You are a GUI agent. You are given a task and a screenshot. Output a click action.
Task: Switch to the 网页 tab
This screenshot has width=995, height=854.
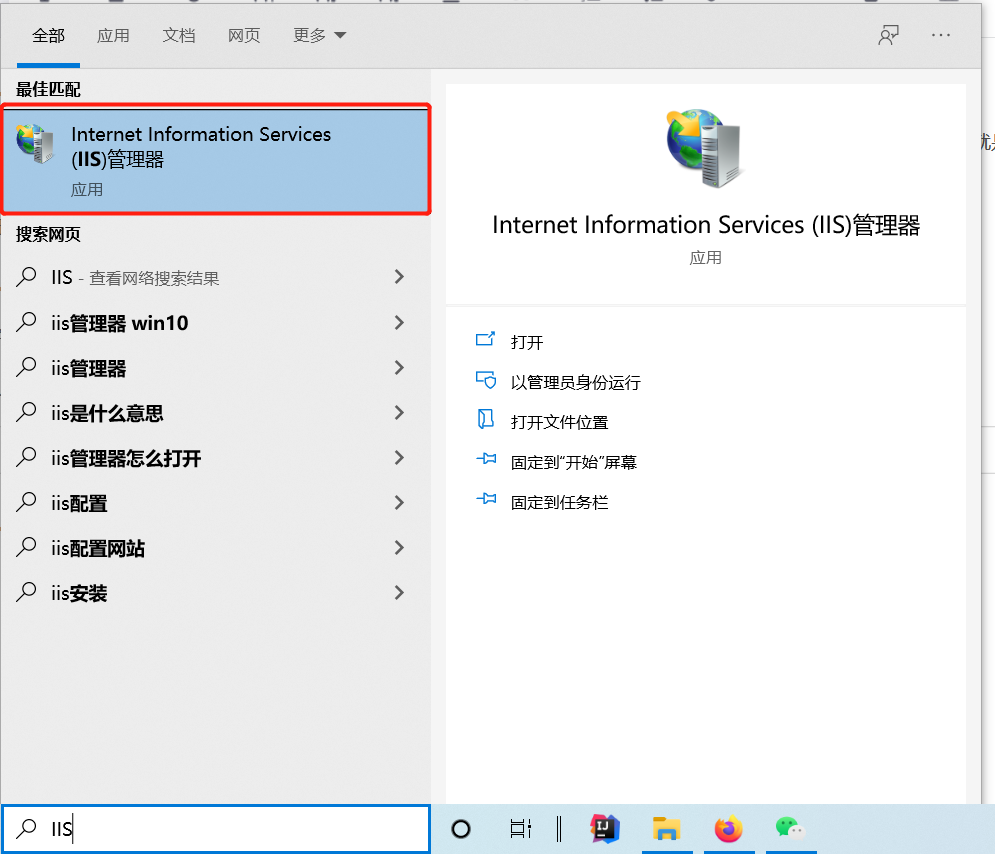click(244, 36)
